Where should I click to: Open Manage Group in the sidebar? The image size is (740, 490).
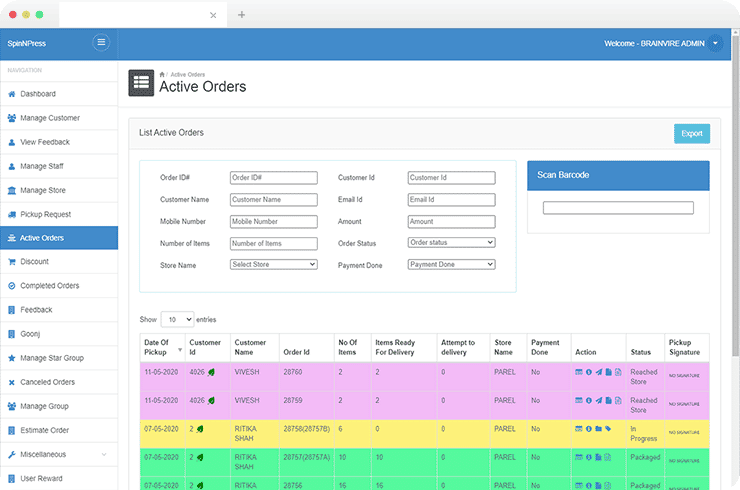click(x=59, y=406)
